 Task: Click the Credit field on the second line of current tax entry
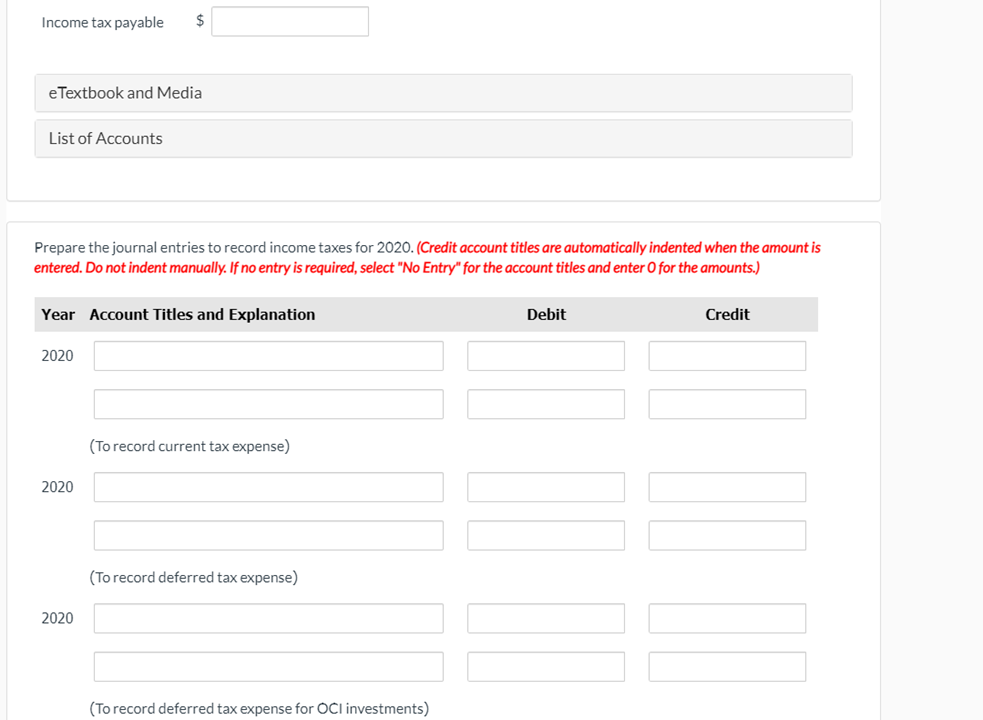(727, 404)
